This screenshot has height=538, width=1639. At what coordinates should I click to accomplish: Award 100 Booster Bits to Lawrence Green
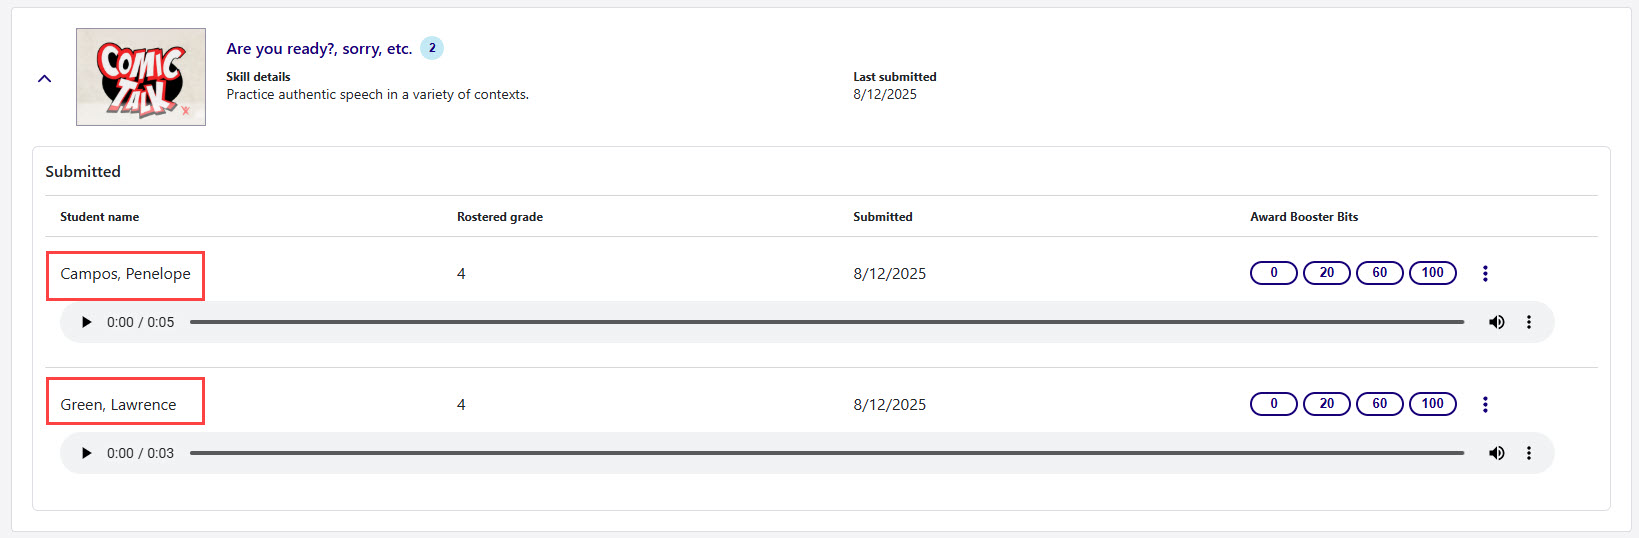(1432, 404)
